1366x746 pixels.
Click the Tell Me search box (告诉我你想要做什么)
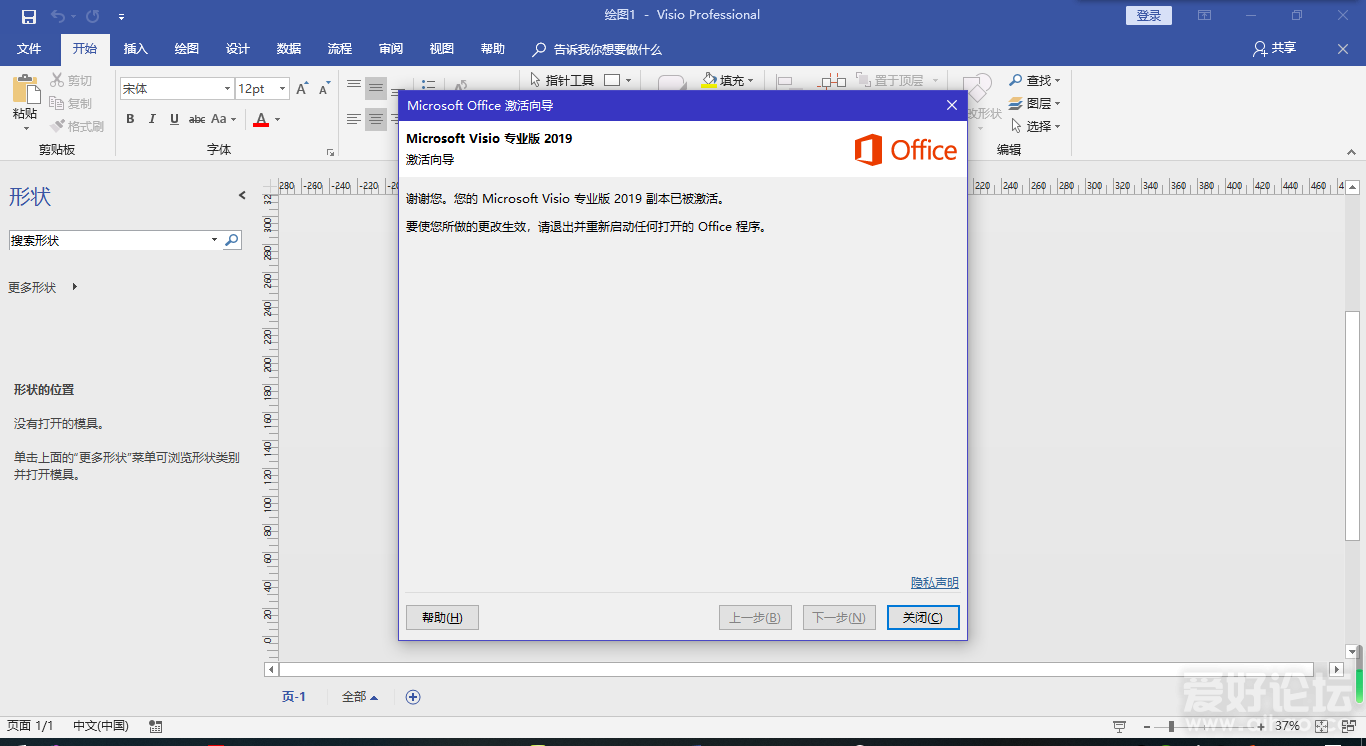tap(597, 49)
